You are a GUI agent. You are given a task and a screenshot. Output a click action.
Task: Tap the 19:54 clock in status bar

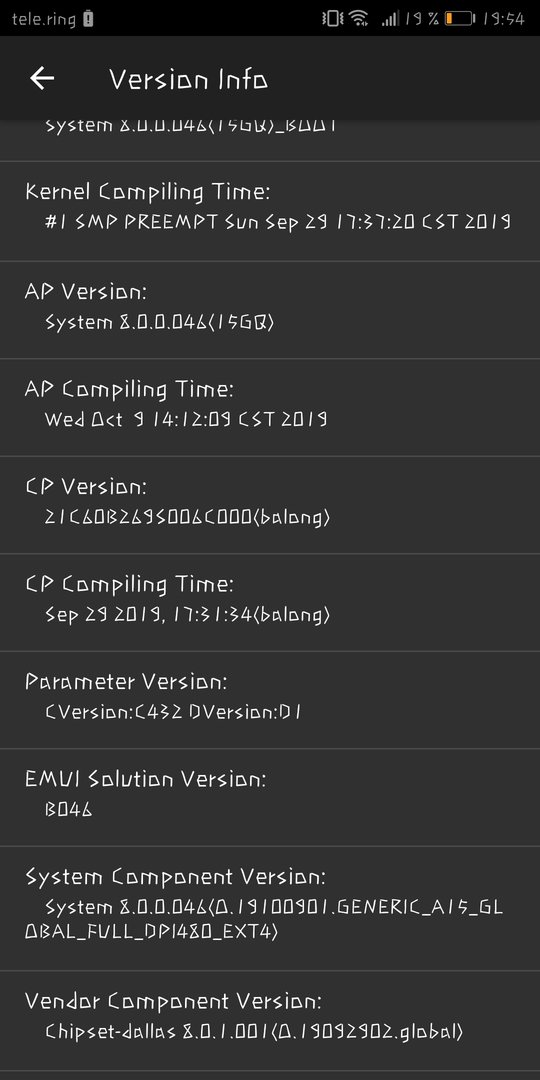503,19
